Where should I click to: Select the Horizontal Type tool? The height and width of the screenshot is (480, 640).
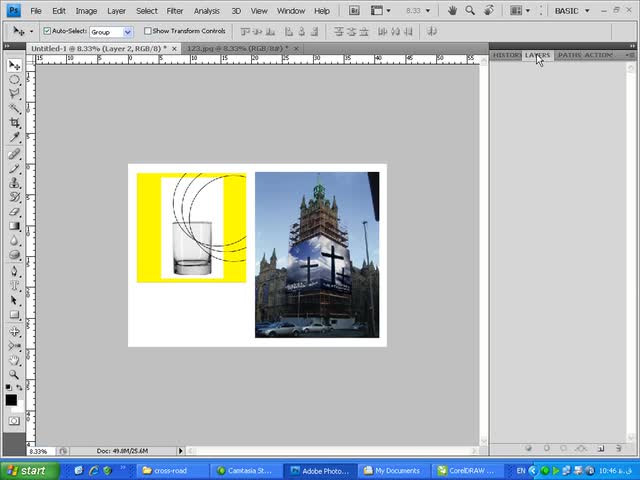click(x=14, y=285)
